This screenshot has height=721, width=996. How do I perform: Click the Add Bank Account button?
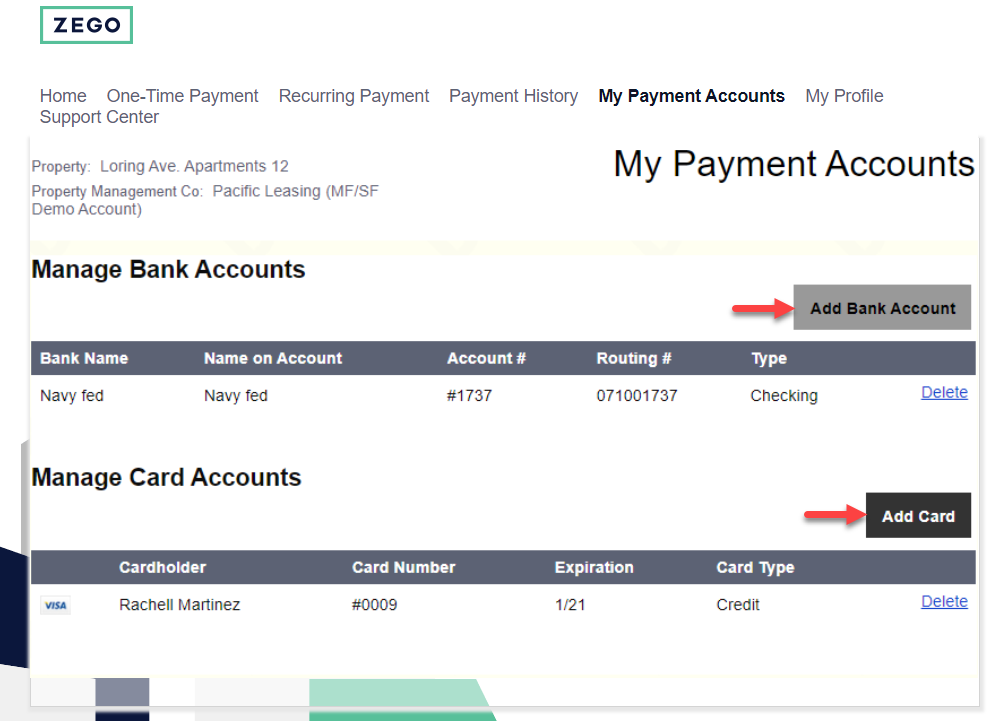[x=881, y=307]
